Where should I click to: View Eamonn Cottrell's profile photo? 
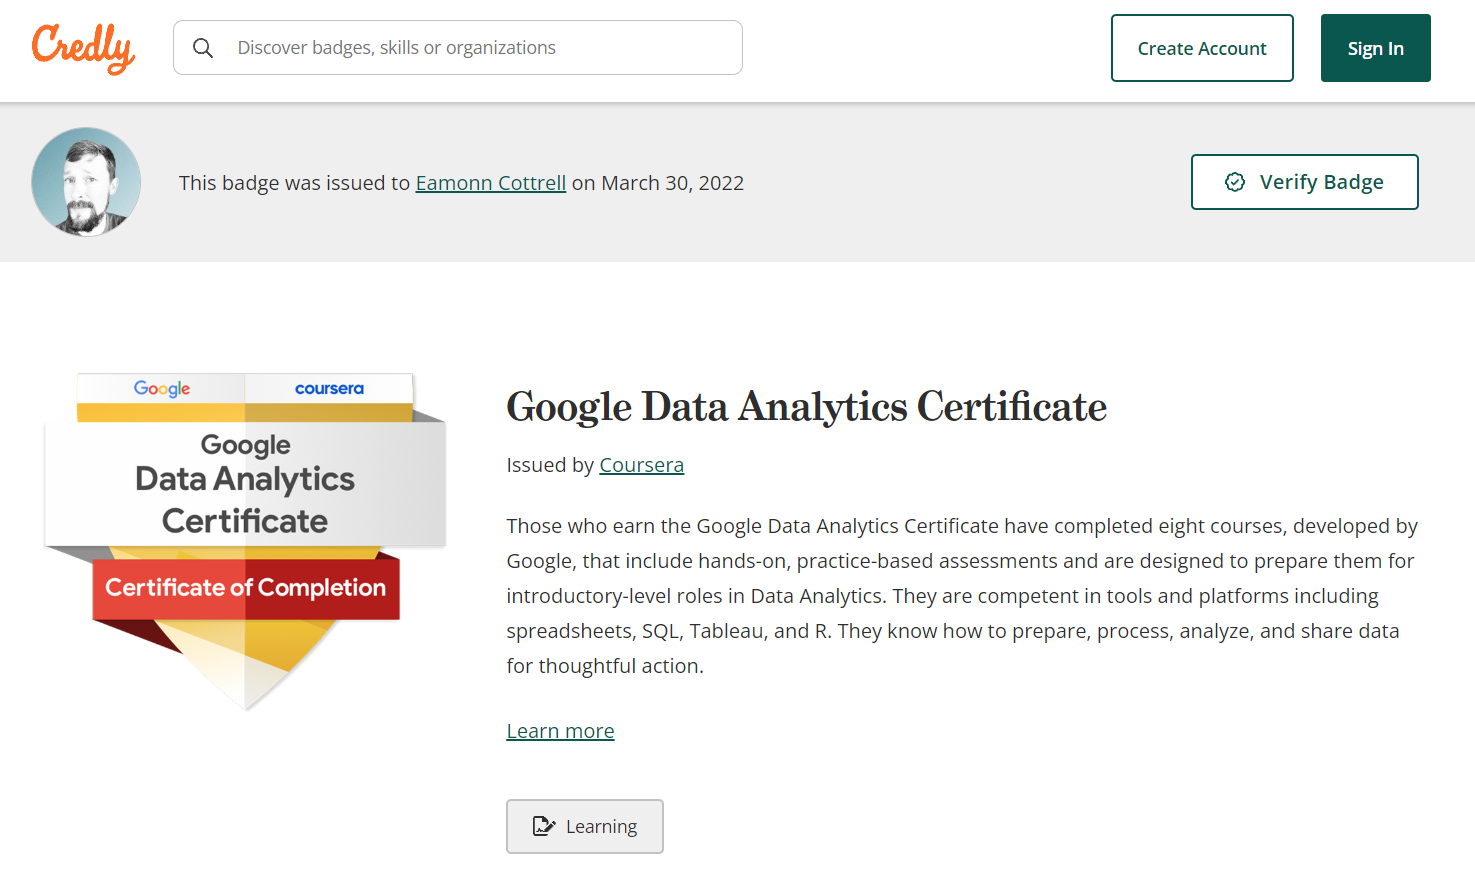tap(86, 182)
